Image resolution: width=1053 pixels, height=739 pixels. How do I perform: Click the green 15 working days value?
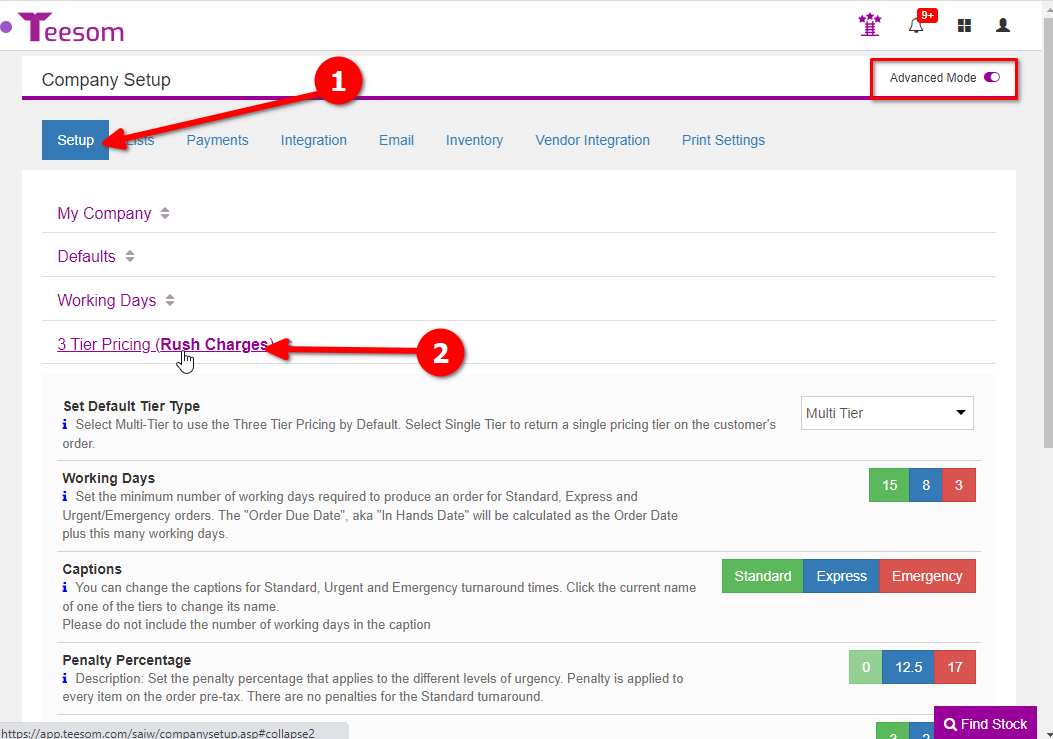pos(889,485)
